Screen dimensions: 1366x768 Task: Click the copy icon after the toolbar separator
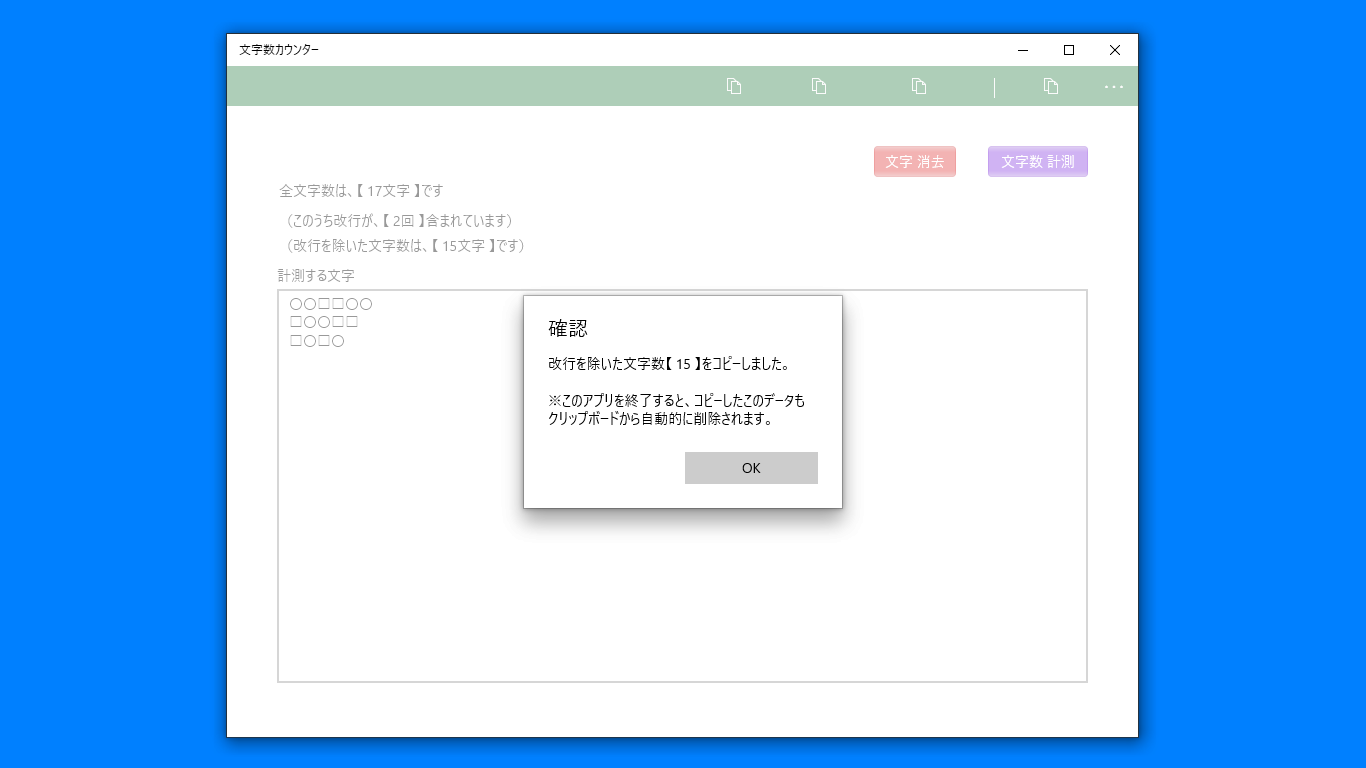pyautogui.click(x=1051, y=86)
